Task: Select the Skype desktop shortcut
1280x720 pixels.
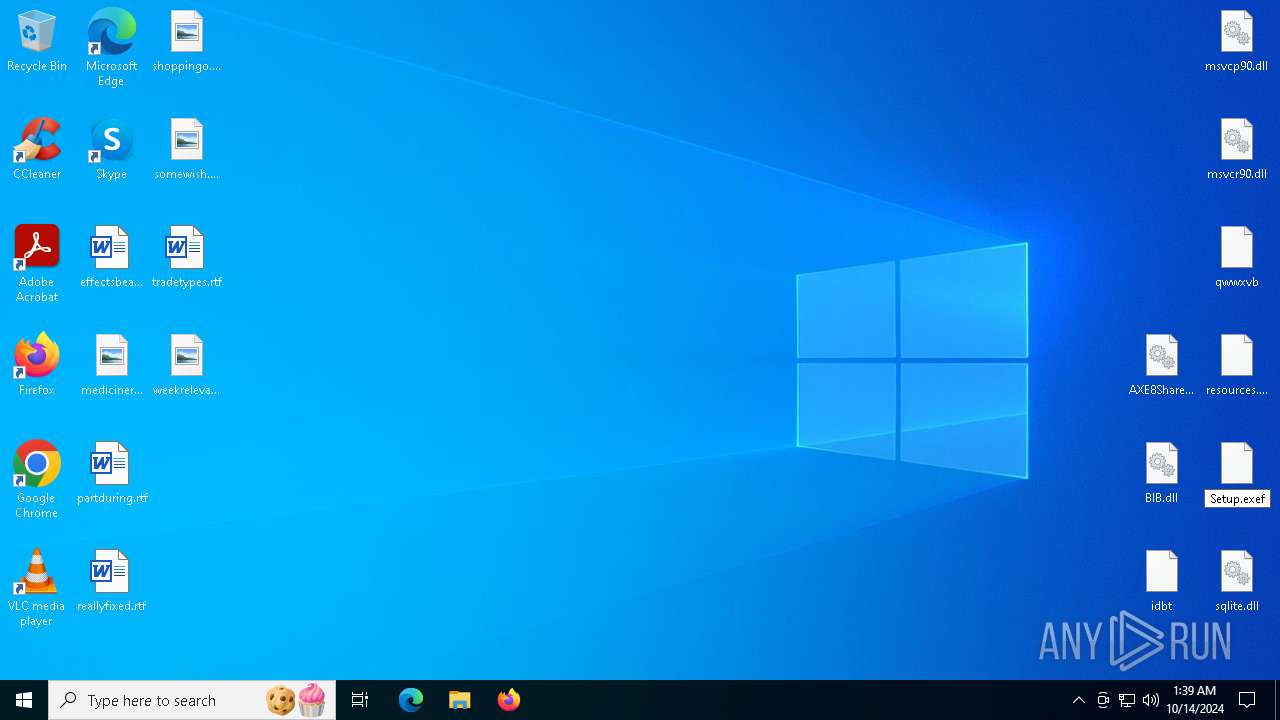Action: (111, 150)
